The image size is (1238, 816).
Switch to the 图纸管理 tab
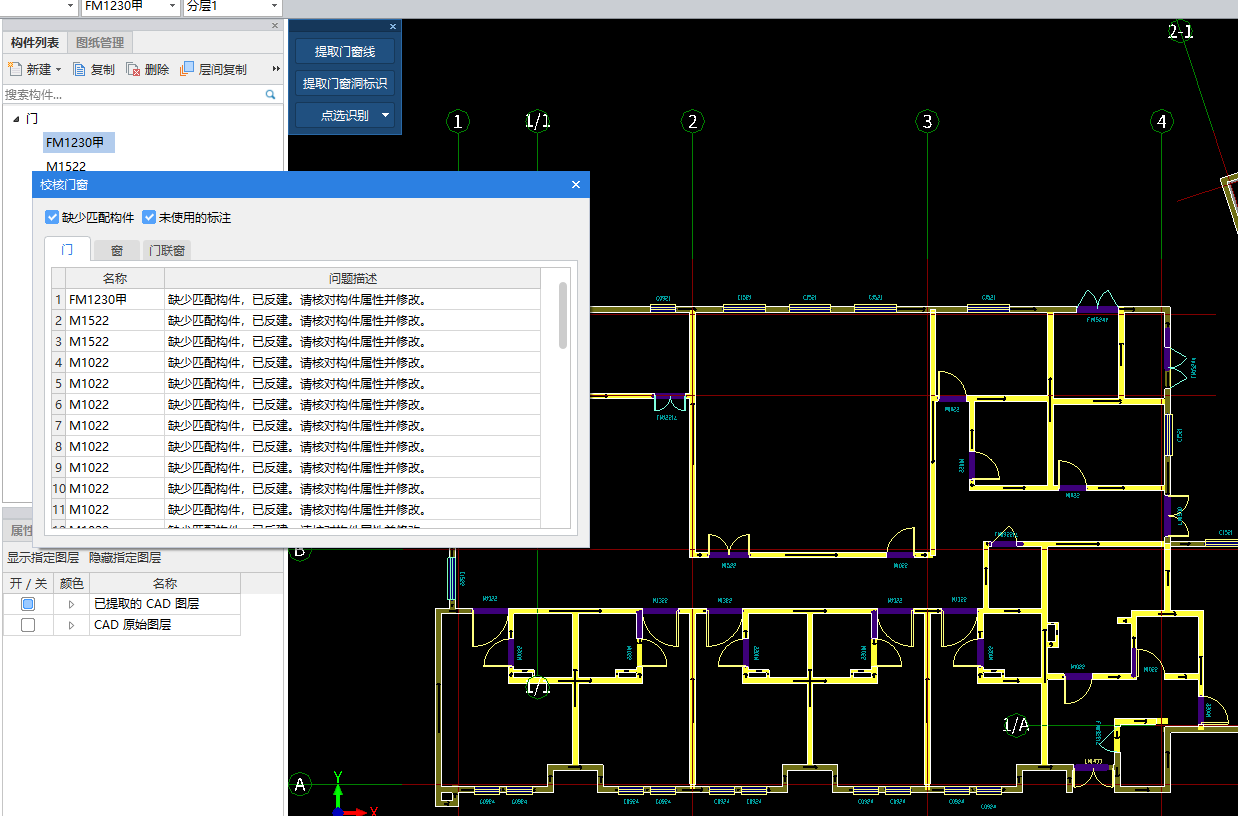point(100,43)
